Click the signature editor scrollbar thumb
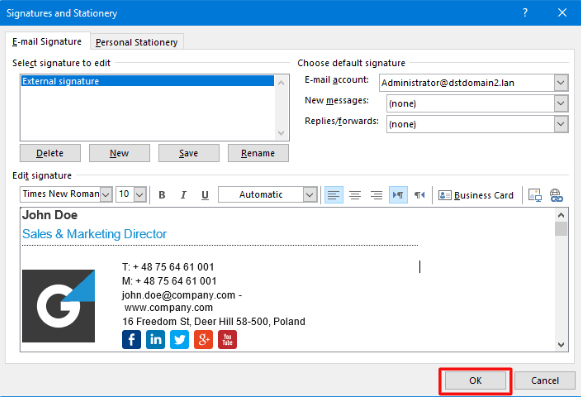The image size is (581, 397). 561,229
